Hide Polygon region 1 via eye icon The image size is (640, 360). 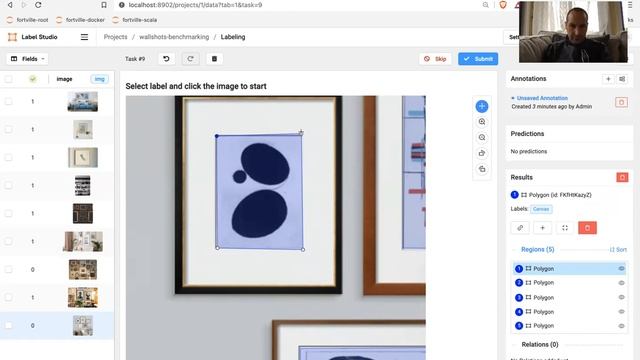tap(621, 269)
